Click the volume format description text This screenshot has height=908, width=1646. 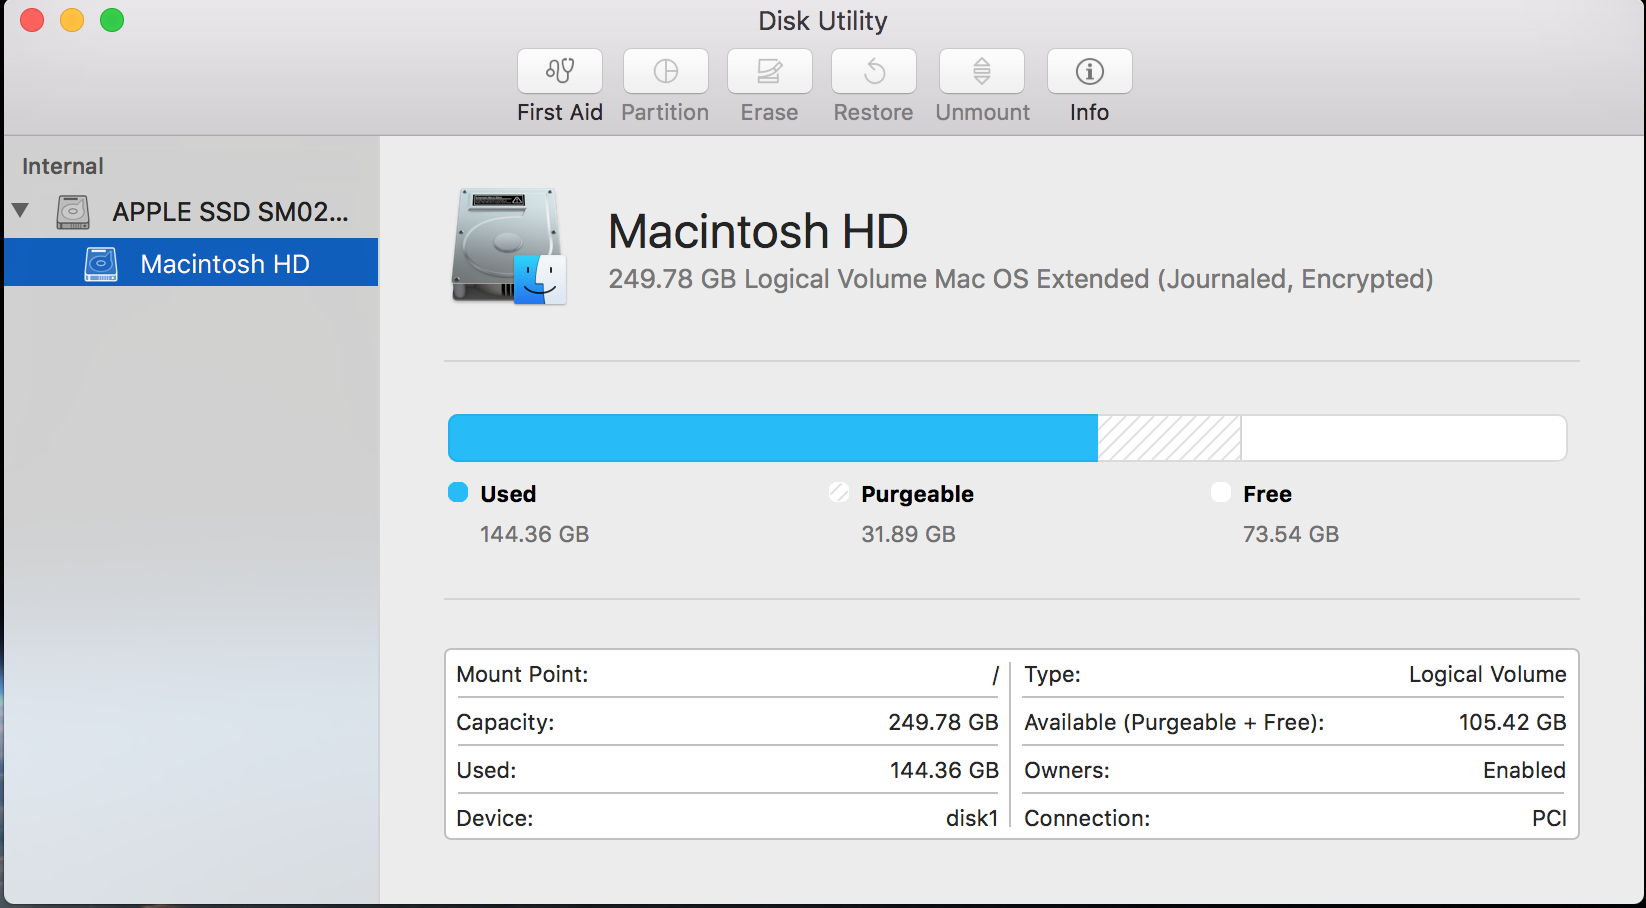pos(1021,279)
